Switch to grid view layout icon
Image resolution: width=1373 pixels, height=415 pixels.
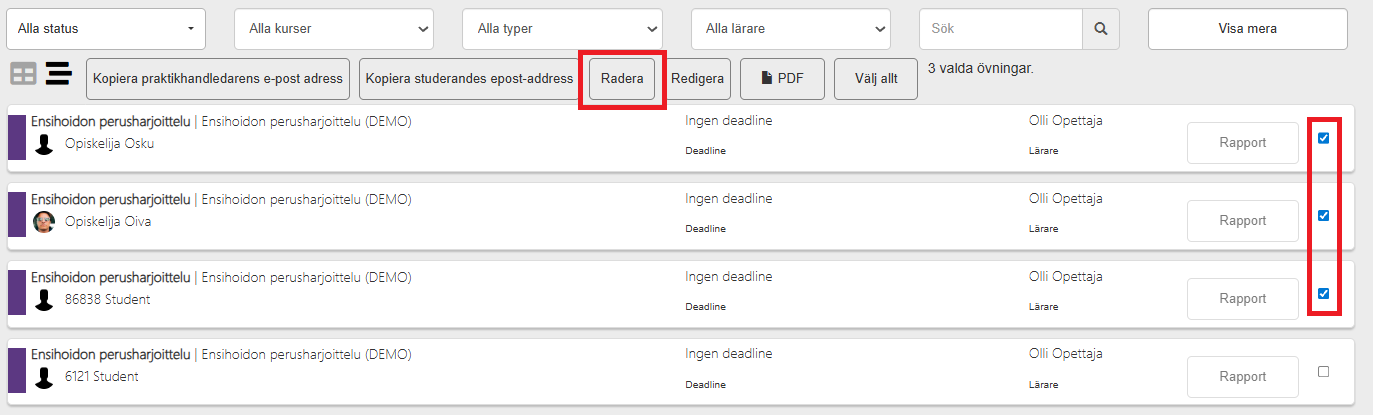(x=23, y=74)
